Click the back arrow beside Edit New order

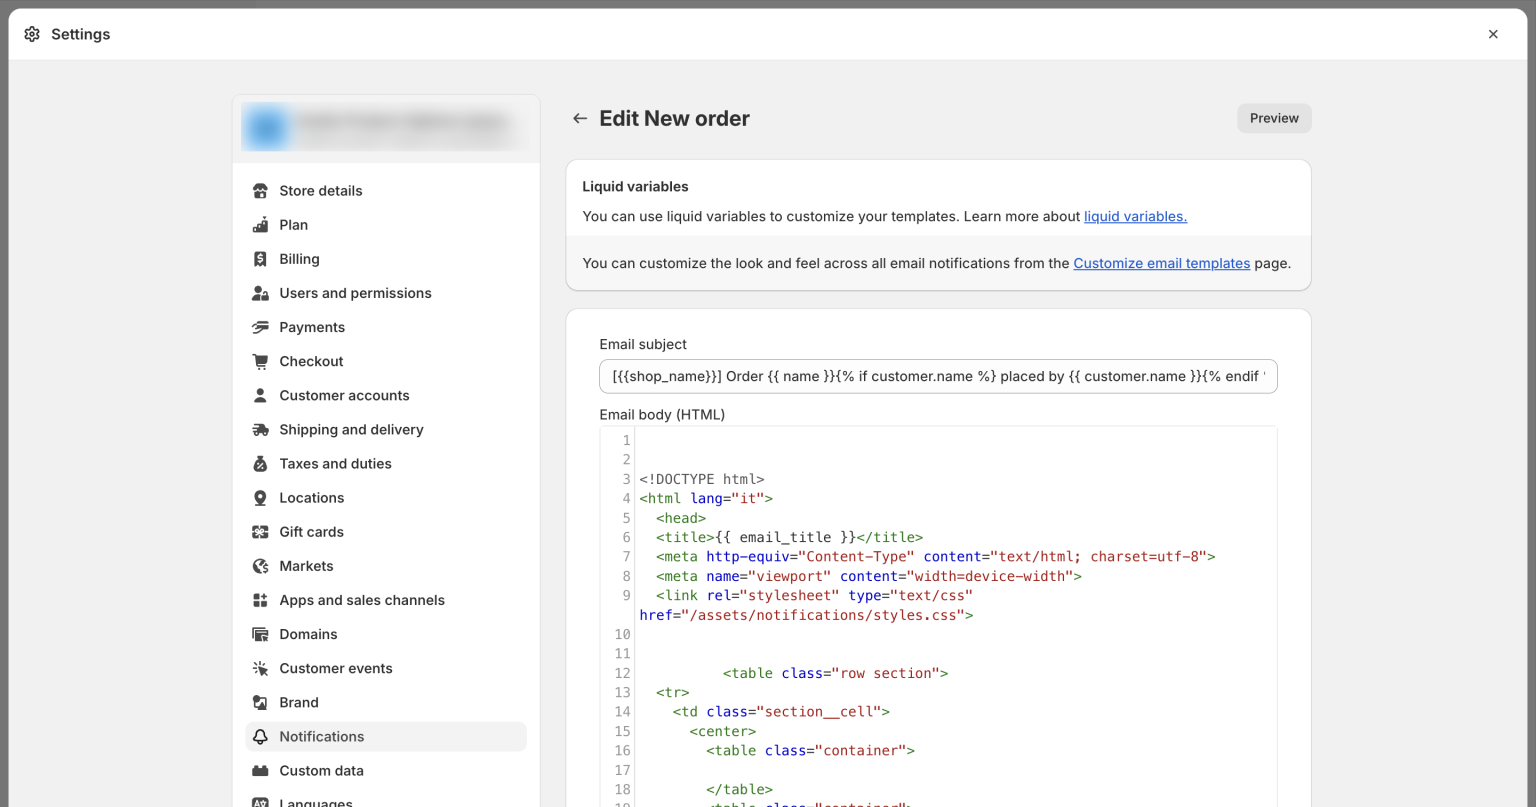pyautogui.click(x=580, y=118)
